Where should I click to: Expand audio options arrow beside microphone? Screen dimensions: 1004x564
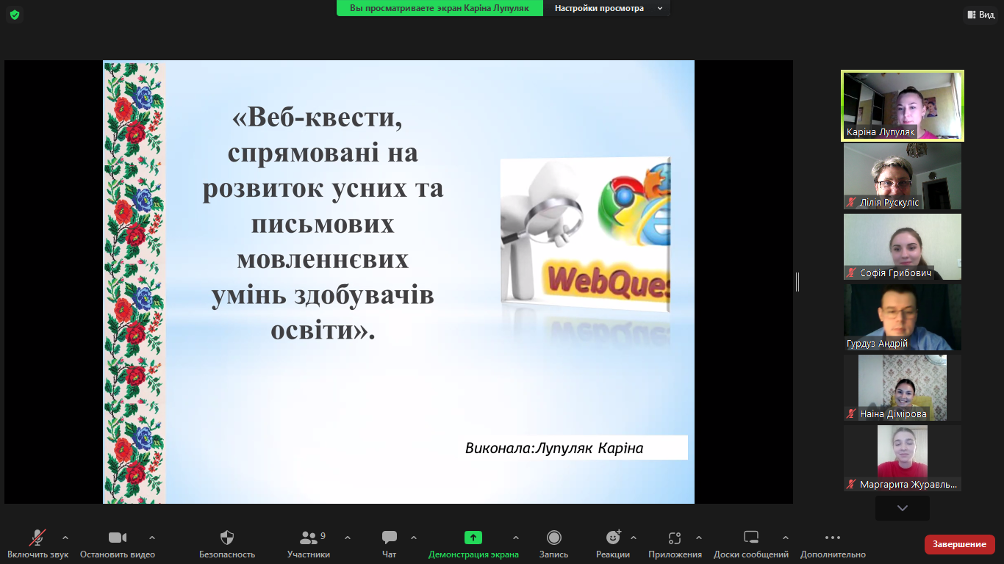66,537
